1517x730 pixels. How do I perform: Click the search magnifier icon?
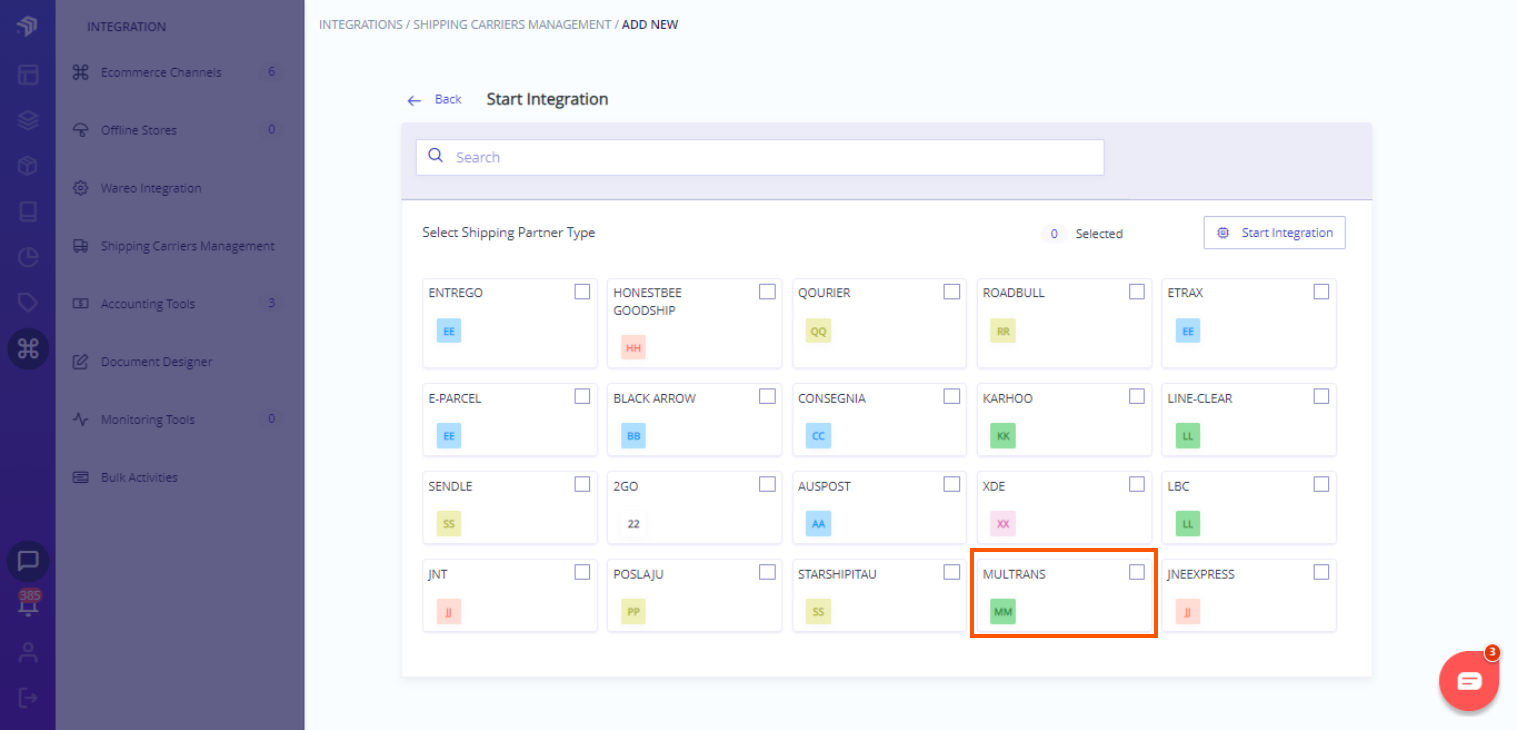pos(435,156)
